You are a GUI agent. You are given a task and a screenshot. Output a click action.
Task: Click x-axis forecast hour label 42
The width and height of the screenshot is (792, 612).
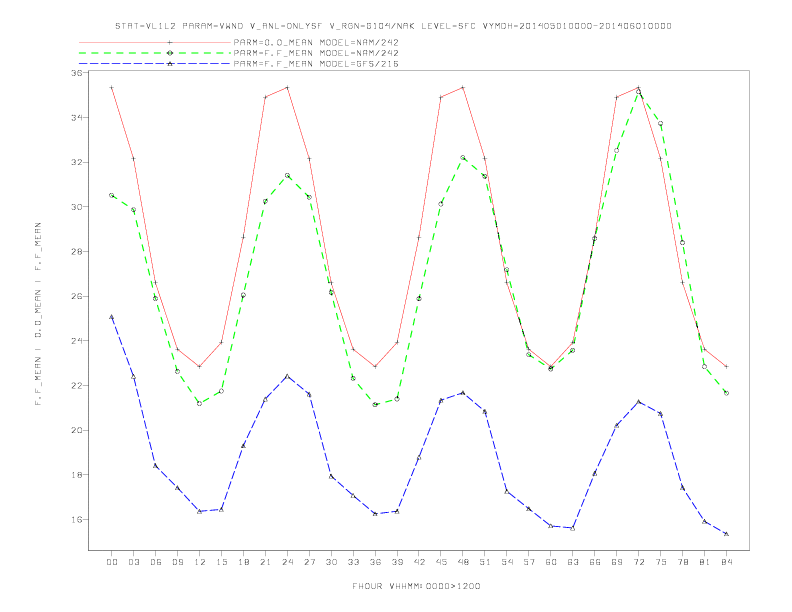click(x=419, y=562)
